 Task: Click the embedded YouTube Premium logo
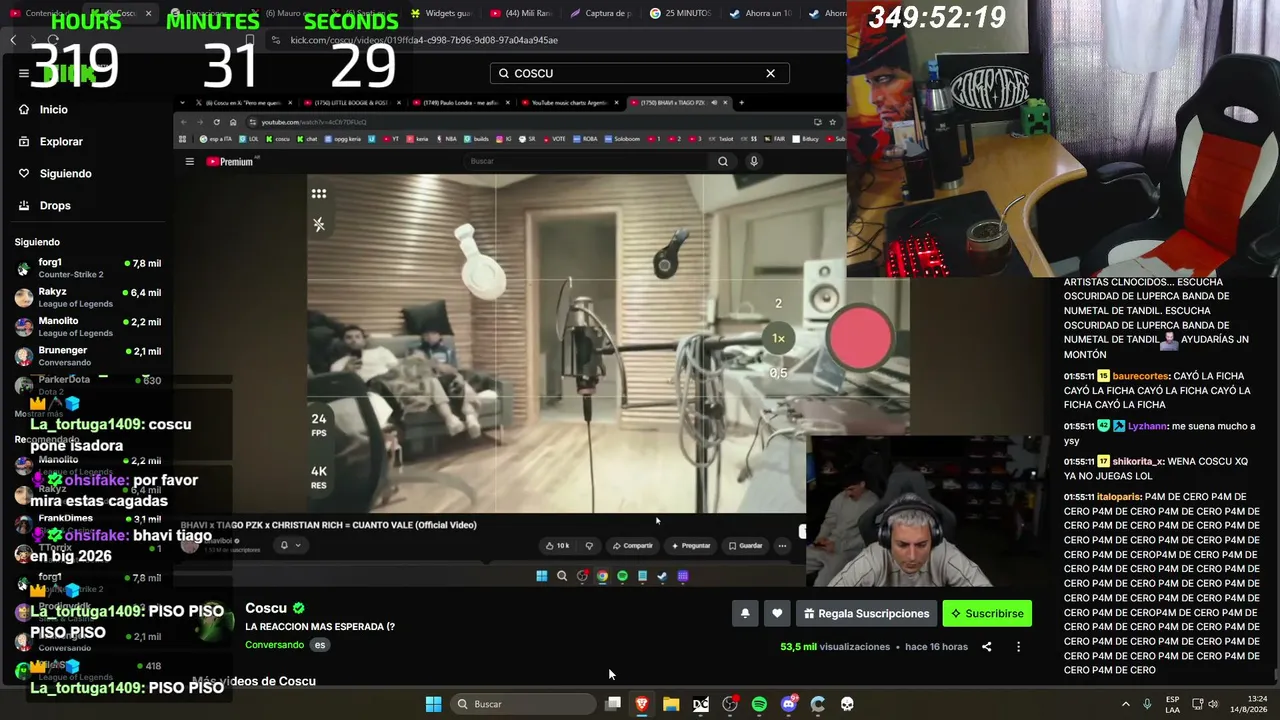(x=230, y=162)
